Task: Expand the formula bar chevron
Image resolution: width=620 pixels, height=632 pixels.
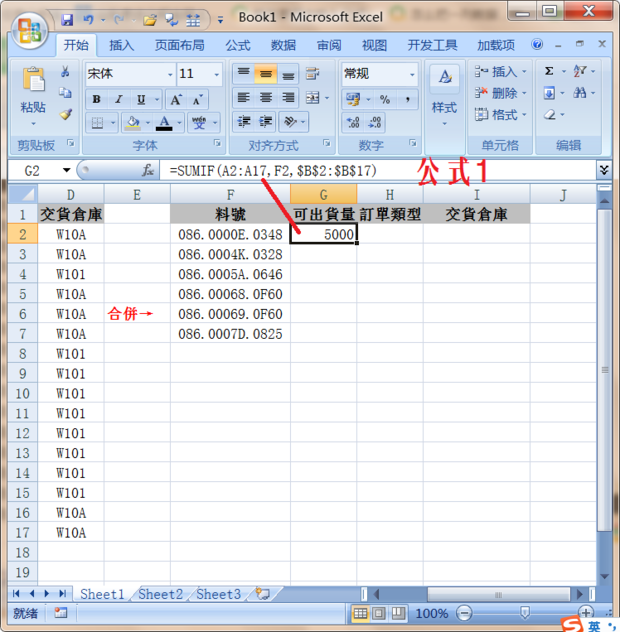Action: coord(604,170)
